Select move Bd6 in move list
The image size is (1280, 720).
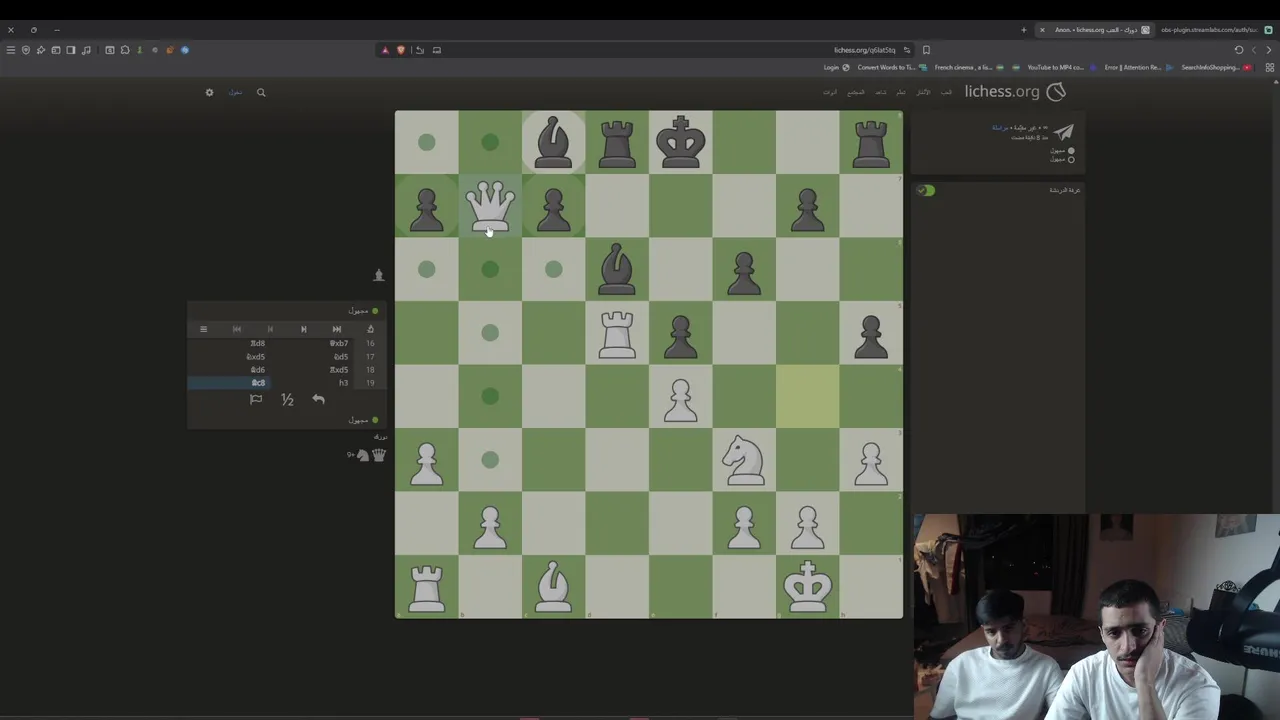coord(258,370)
